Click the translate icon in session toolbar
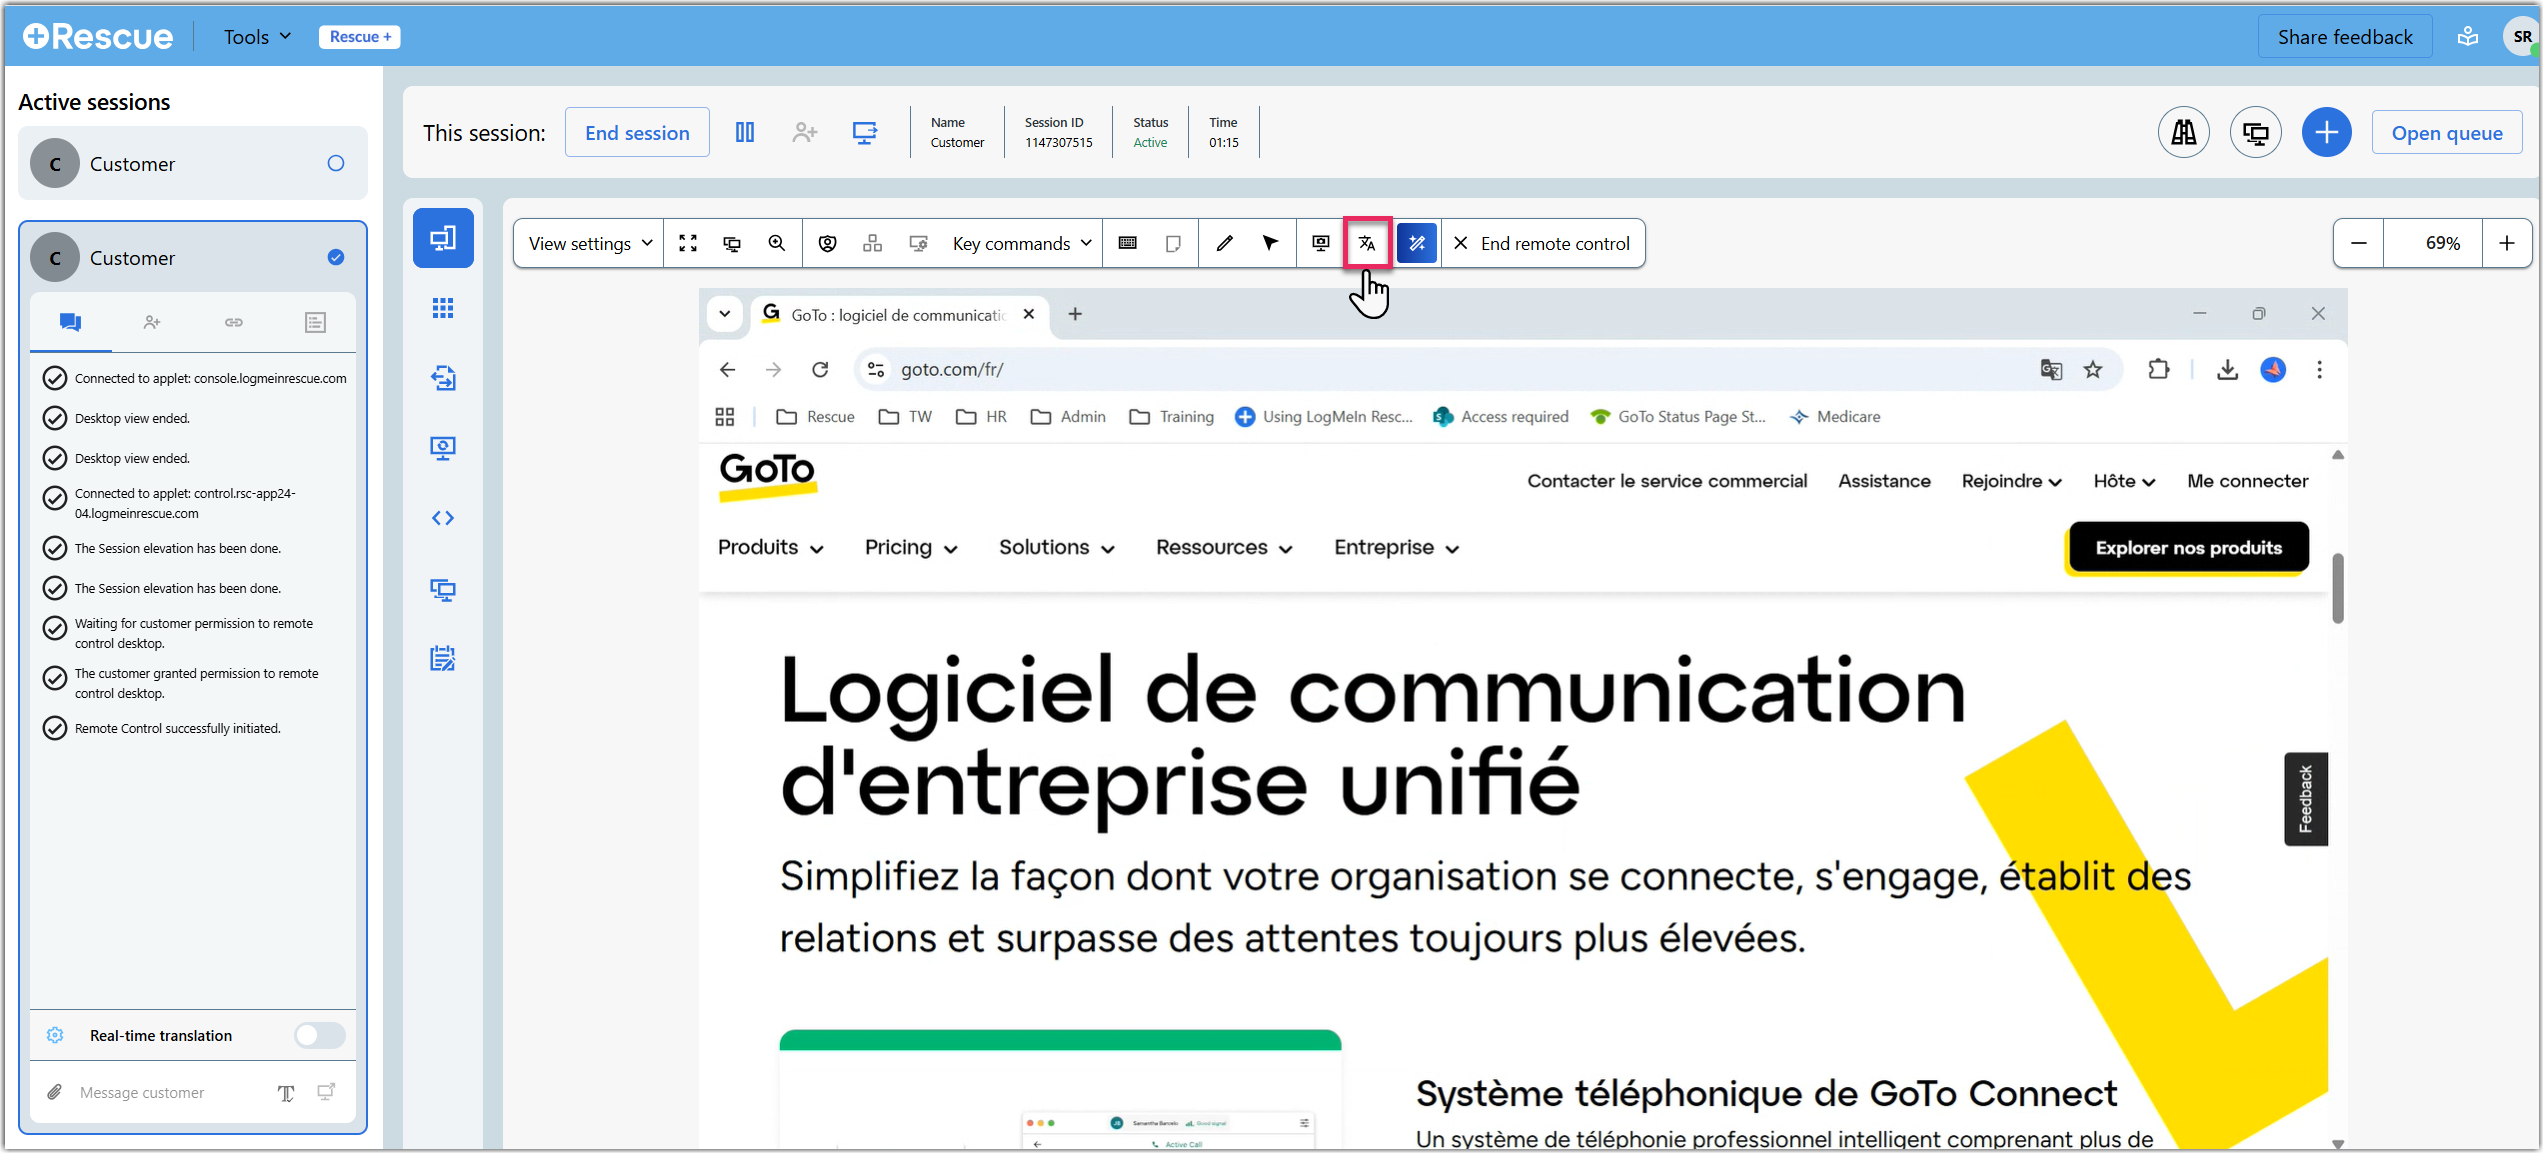The image size is (2544, 1154). click(x=1367, y=243)
